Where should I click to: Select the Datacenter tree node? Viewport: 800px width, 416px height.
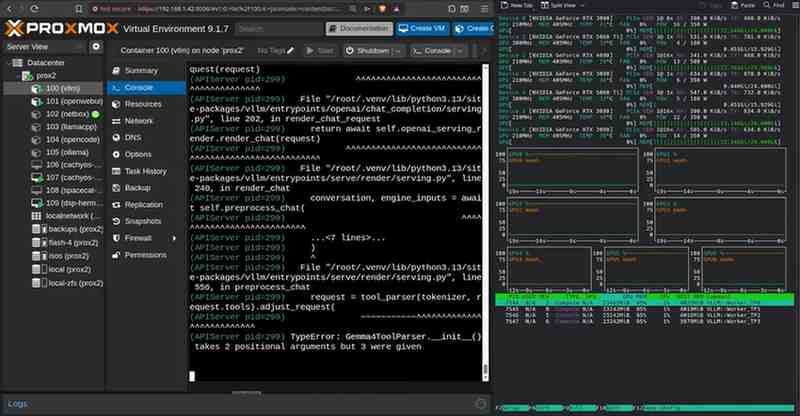tap(46, 63)
